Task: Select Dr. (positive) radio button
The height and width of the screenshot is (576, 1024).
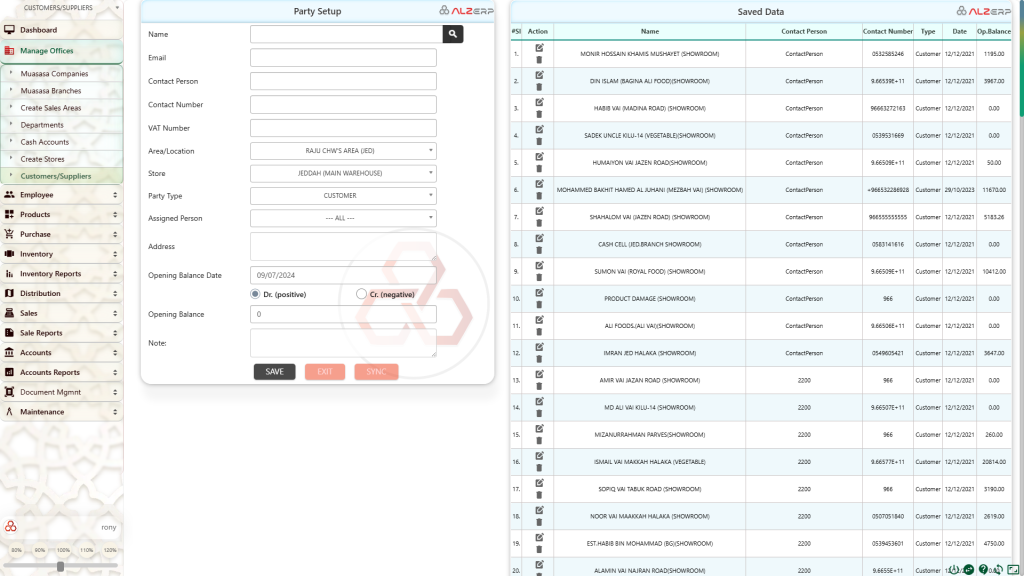Action: 255,294
